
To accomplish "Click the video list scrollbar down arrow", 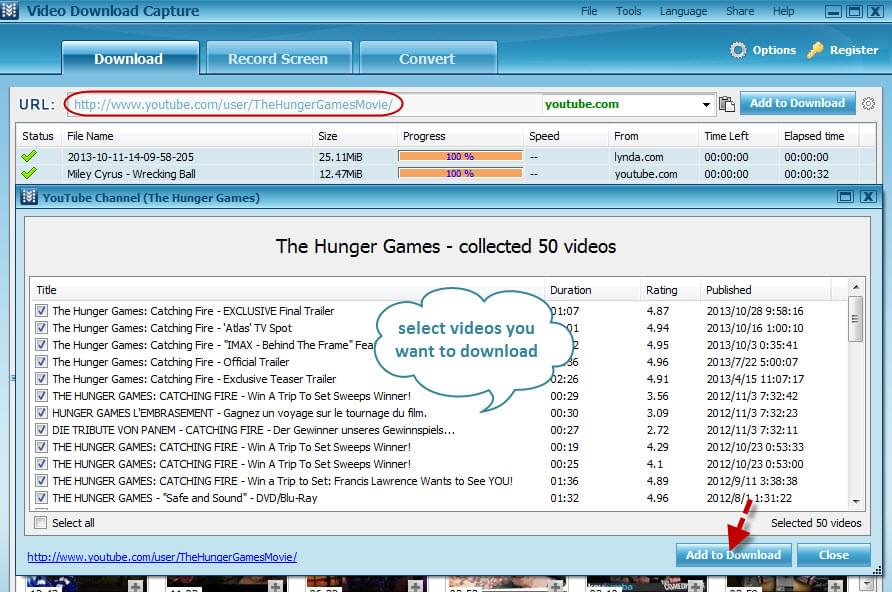I will [856, 501].
